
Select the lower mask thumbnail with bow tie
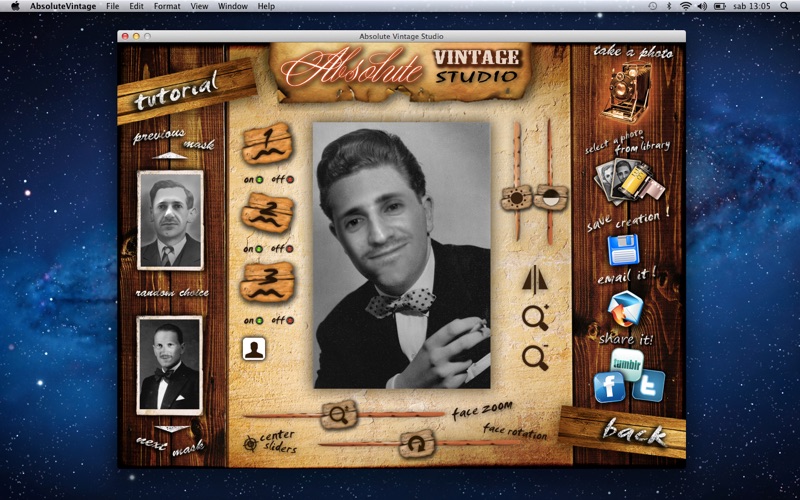pos(169,365)
